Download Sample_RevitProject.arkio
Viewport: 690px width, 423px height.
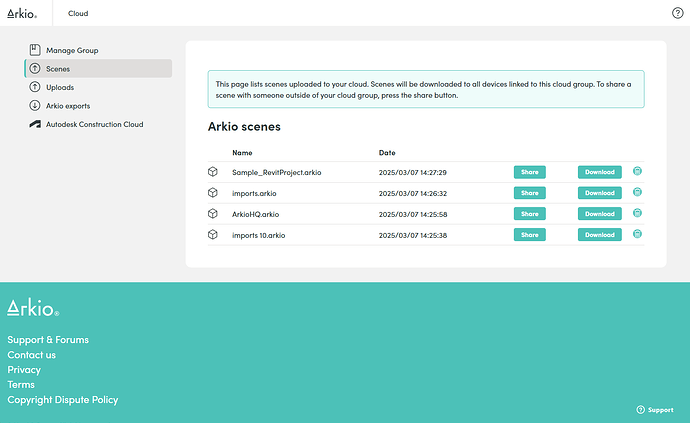click(x=600, y=172)
